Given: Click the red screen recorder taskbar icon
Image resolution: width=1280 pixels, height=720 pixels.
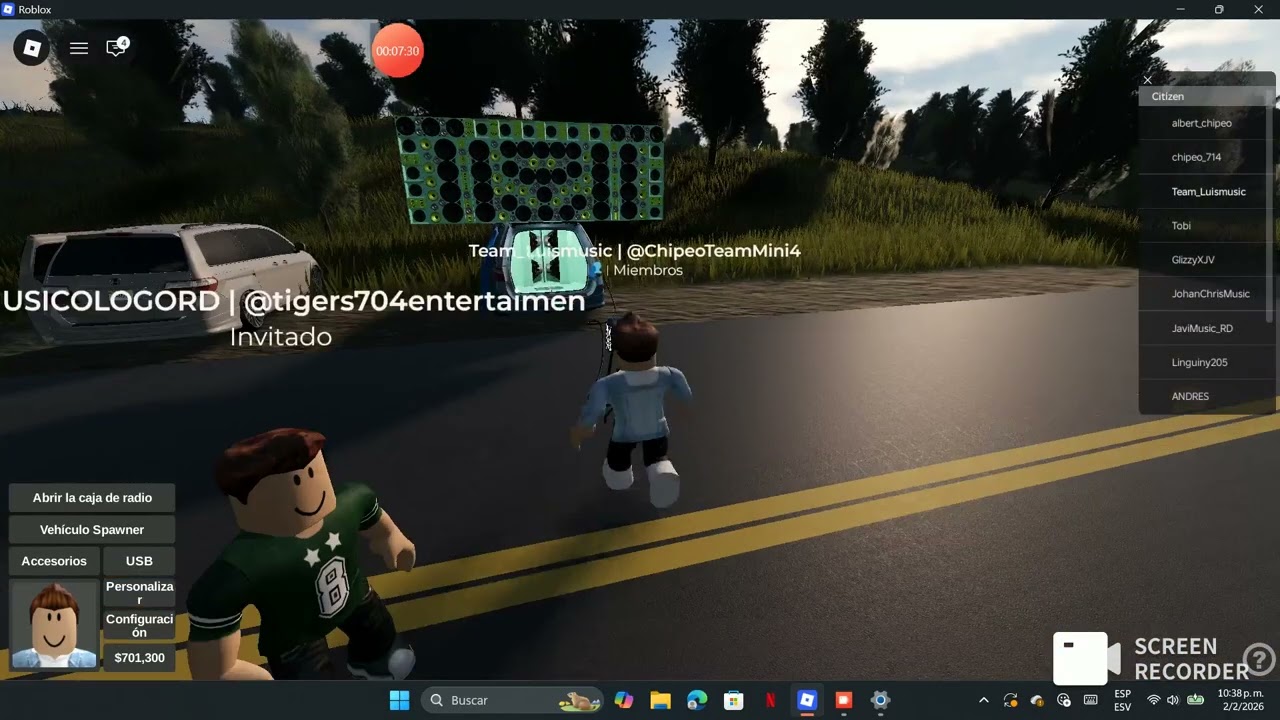Looking at the screenshot, I should 843,700.
